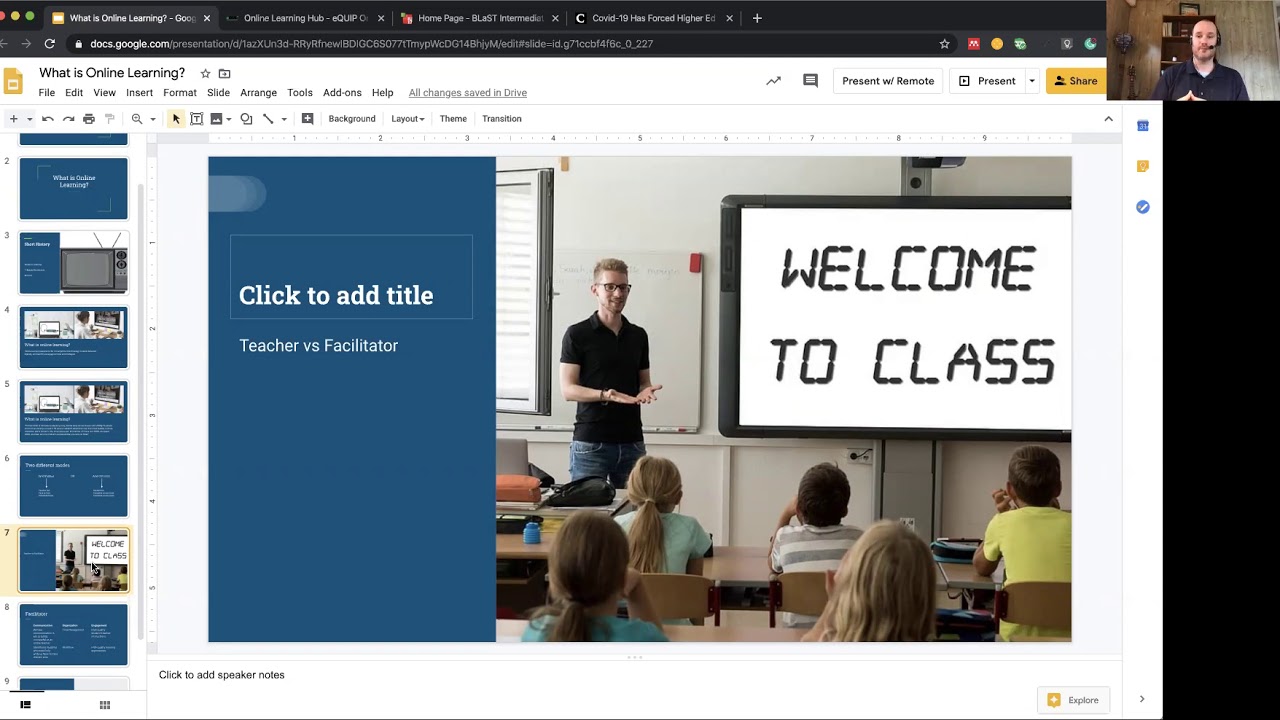
Task: Open Google Calendar side panel icon
Action: point(1143,126)
